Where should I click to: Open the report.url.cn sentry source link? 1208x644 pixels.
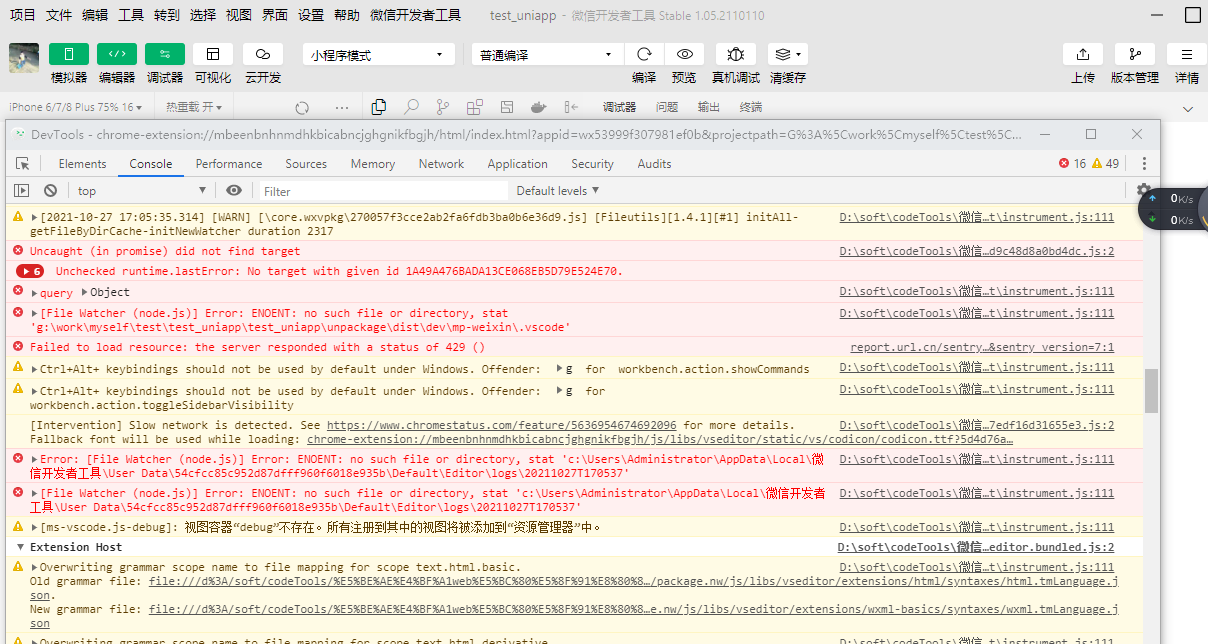pyautogui.click(x=982, y=347)
